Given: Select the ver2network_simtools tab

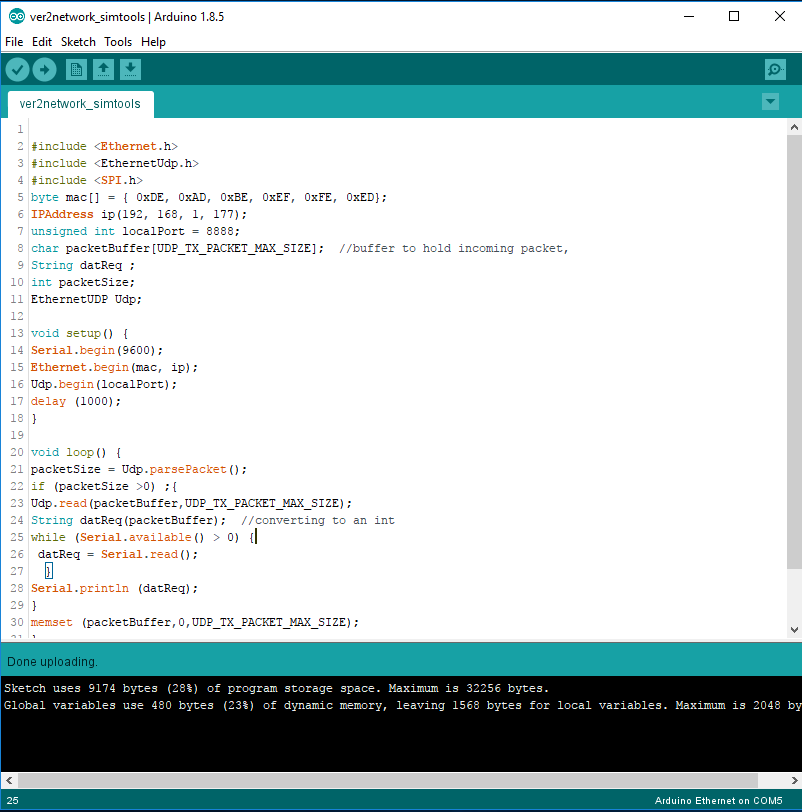Looking at the screenshot, I should (80, 104).
